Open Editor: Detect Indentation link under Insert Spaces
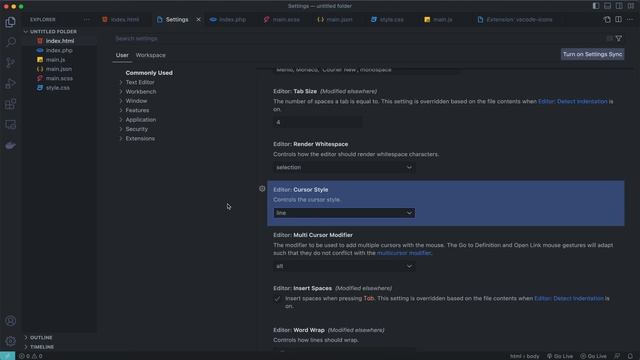The height and width of the screenshot is (360, 640). (569, 298)
